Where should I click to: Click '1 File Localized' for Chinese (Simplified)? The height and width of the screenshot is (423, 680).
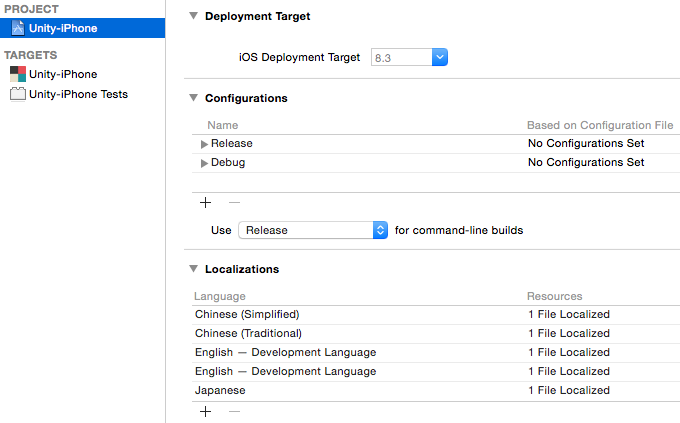coord(569,315)
